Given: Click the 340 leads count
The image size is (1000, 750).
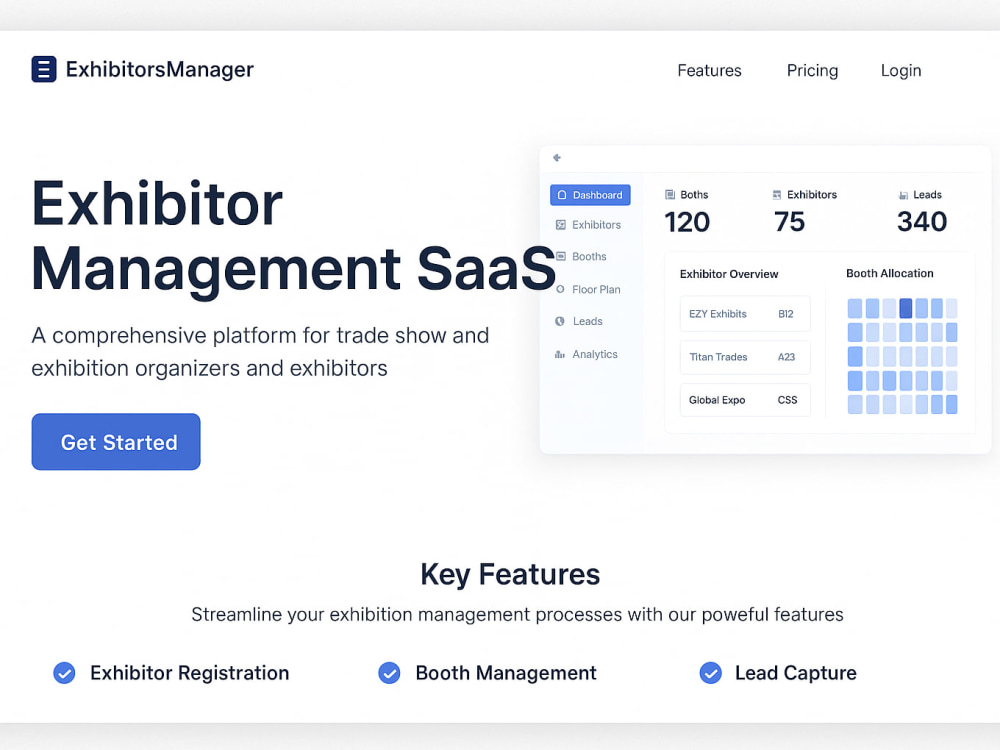Looking at the screenshot, I should pyautogui.click(x=922, y=222).
